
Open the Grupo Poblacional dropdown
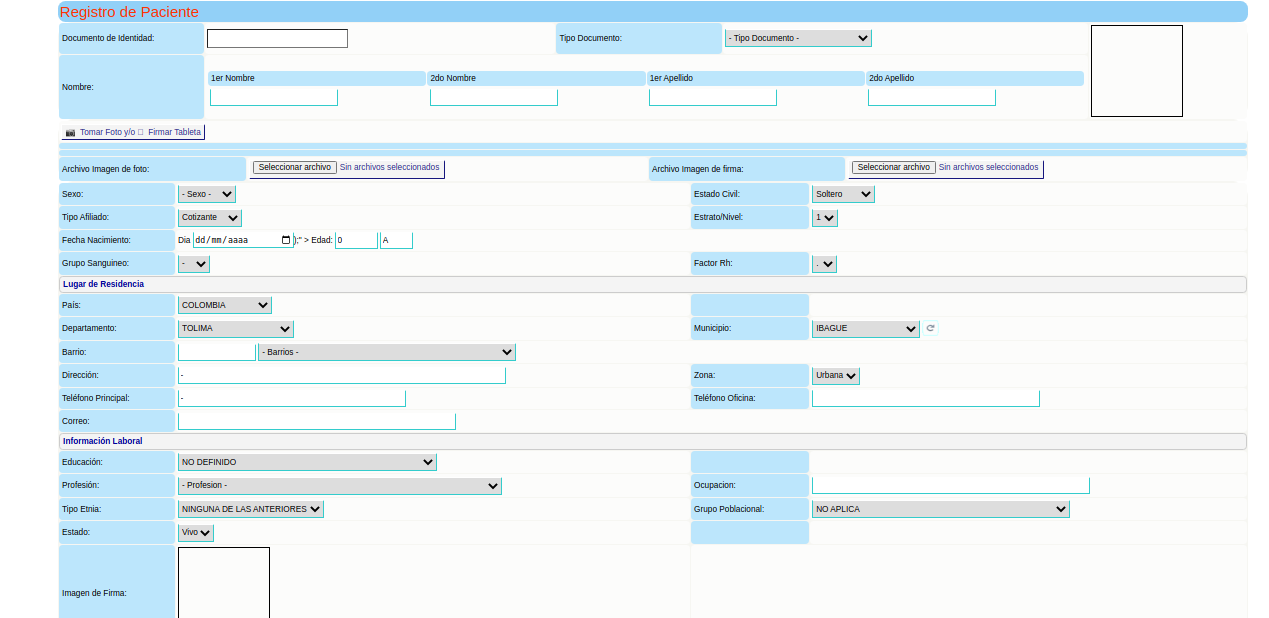940,509
